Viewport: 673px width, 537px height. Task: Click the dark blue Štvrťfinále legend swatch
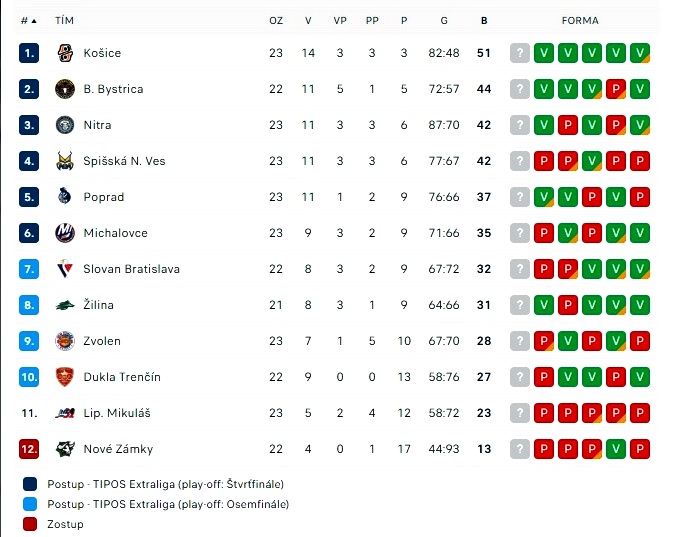30,484
